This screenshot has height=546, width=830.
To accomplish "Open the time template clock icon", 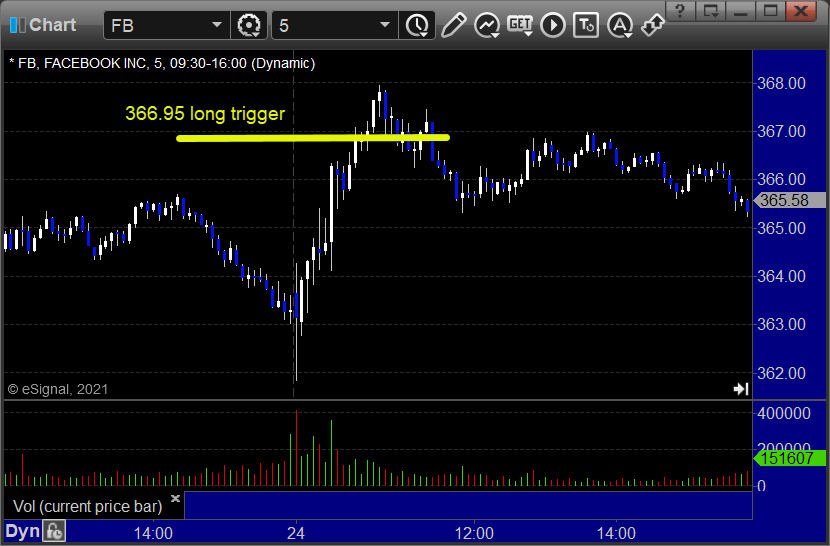I will click(417, 25).
